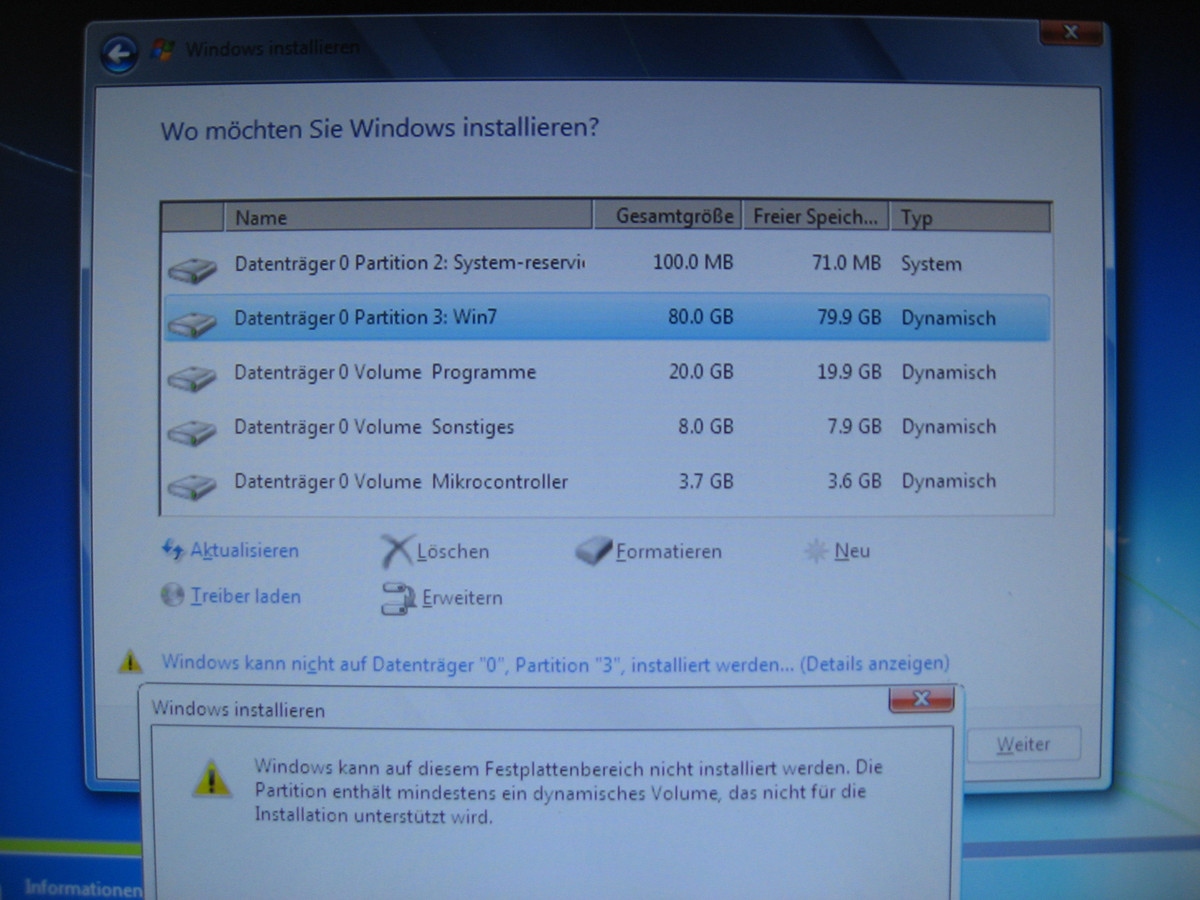Select Datenträger 0 Volume Programme row
Viewport: 1200px width, 900px height.
coord(607,372)
